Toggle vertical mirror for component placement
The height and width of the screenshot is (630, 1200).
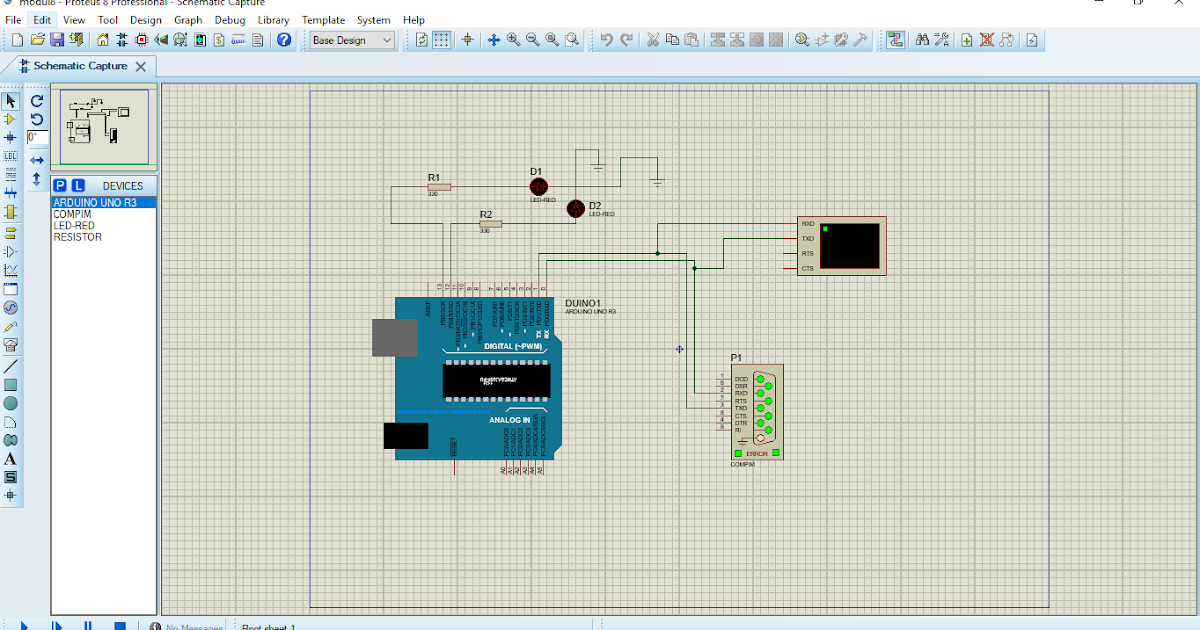36,178
